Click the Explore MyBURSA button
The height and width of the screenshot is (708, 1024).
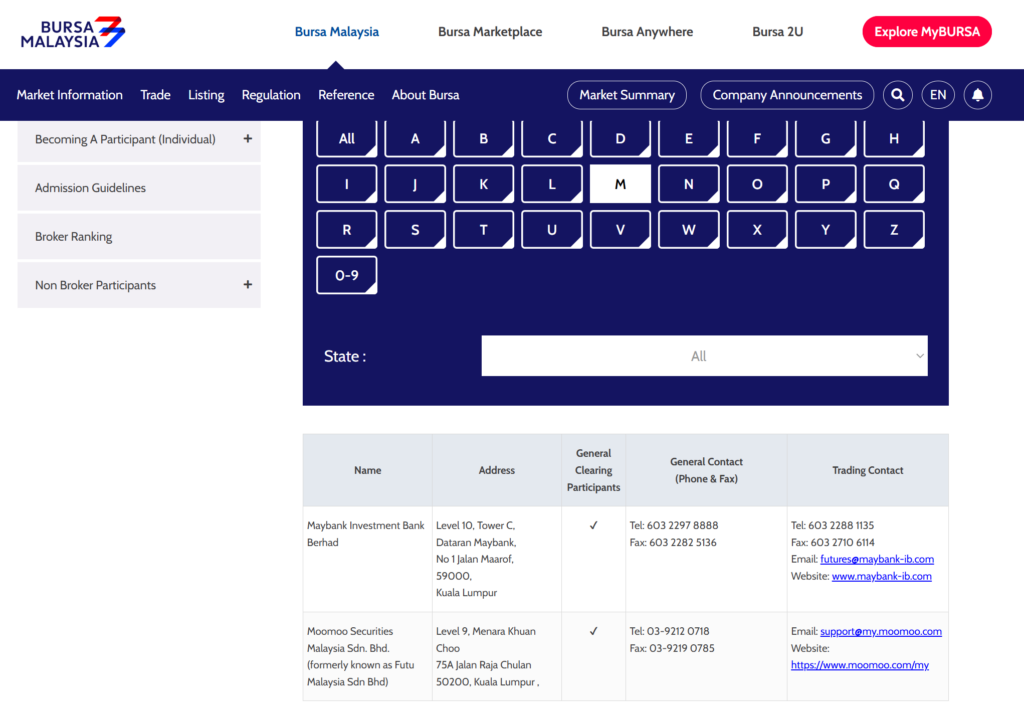coord(926,32)
